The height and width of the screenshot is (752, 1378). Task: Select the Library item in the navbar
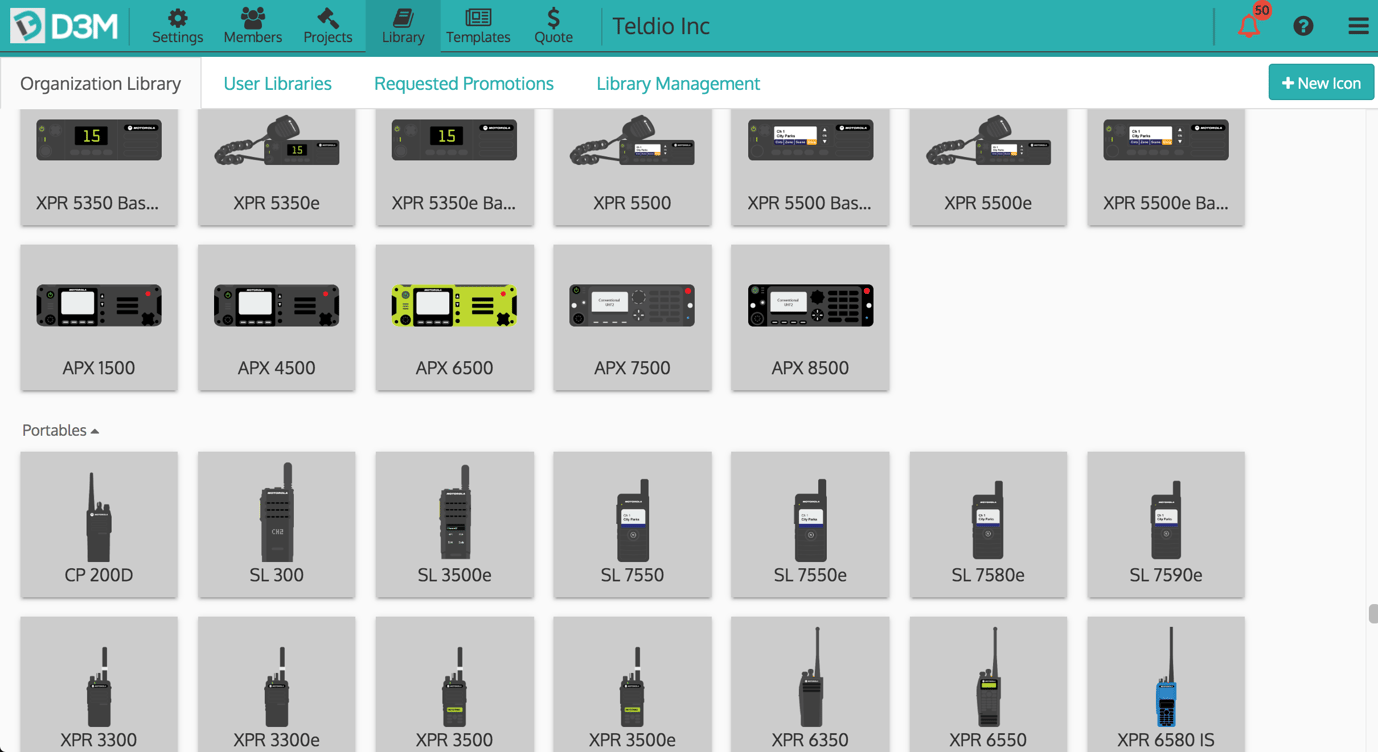[403, 26]
